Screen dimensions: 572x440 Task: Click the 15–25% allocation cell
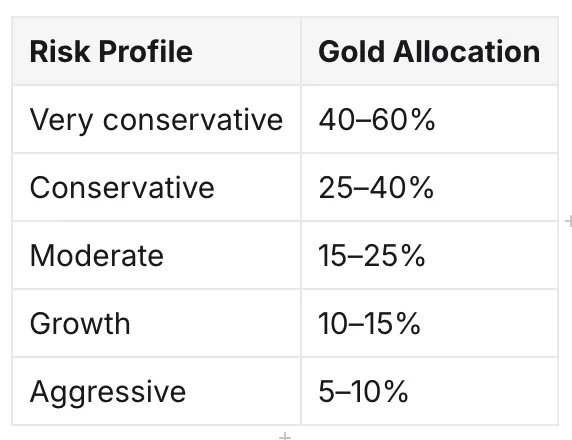click(430, 255)
